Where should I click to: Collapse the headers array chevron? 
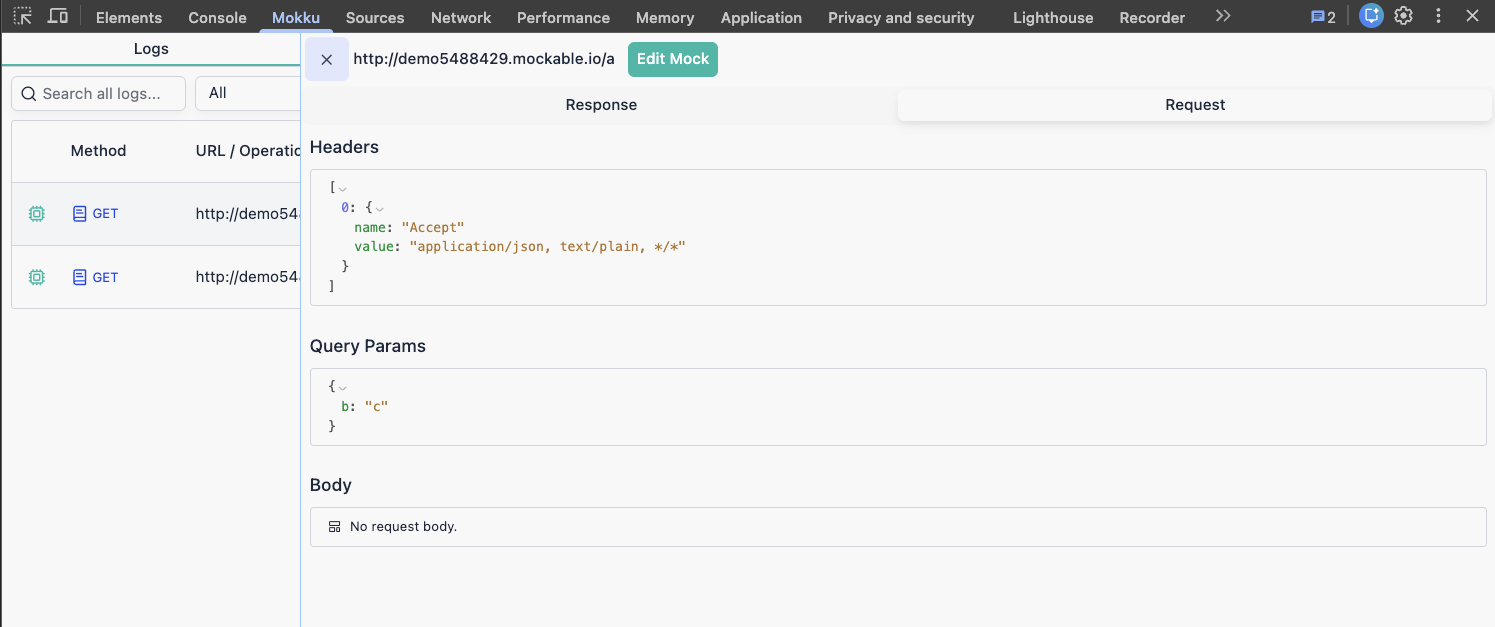[x=343, y=188]
